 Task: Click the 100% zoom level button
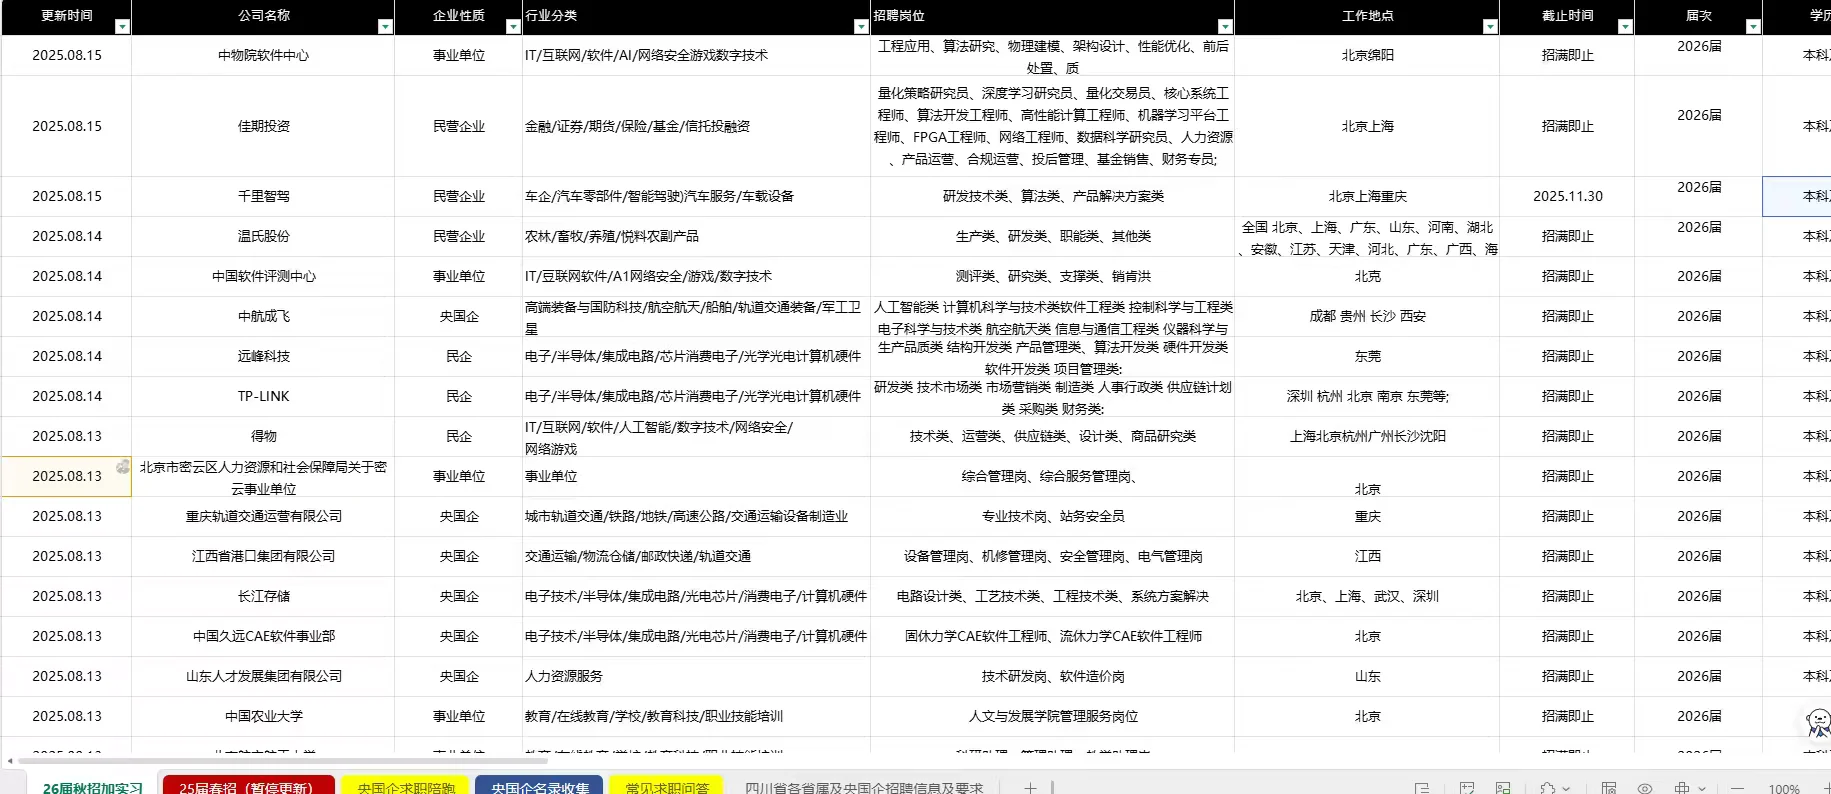(1784, 788)
